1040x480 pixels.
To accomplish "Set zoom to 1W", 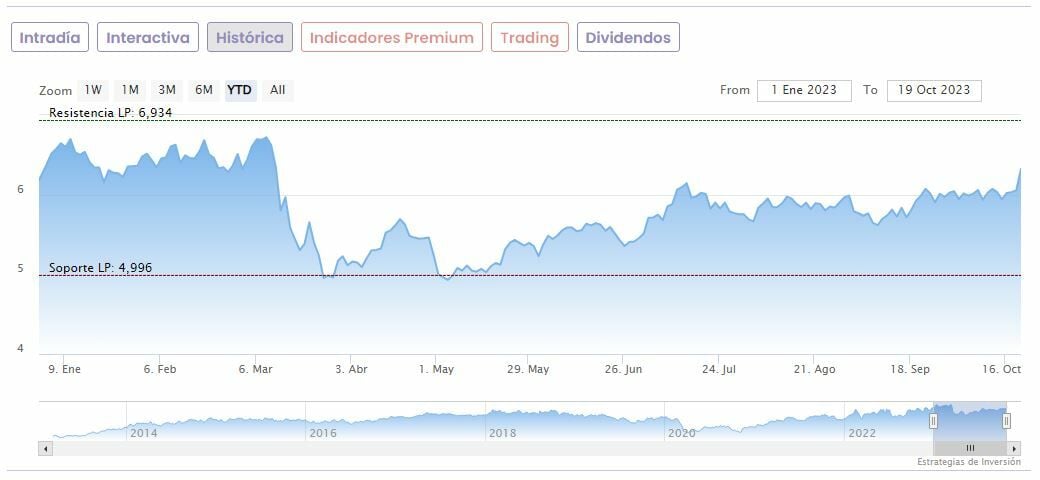I will [x=93, y=90].
